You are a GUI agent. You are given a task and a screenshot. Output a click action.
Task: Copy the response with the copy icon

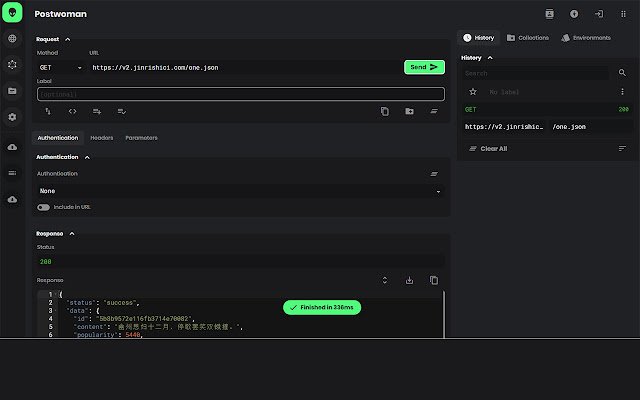coord(434,280)
